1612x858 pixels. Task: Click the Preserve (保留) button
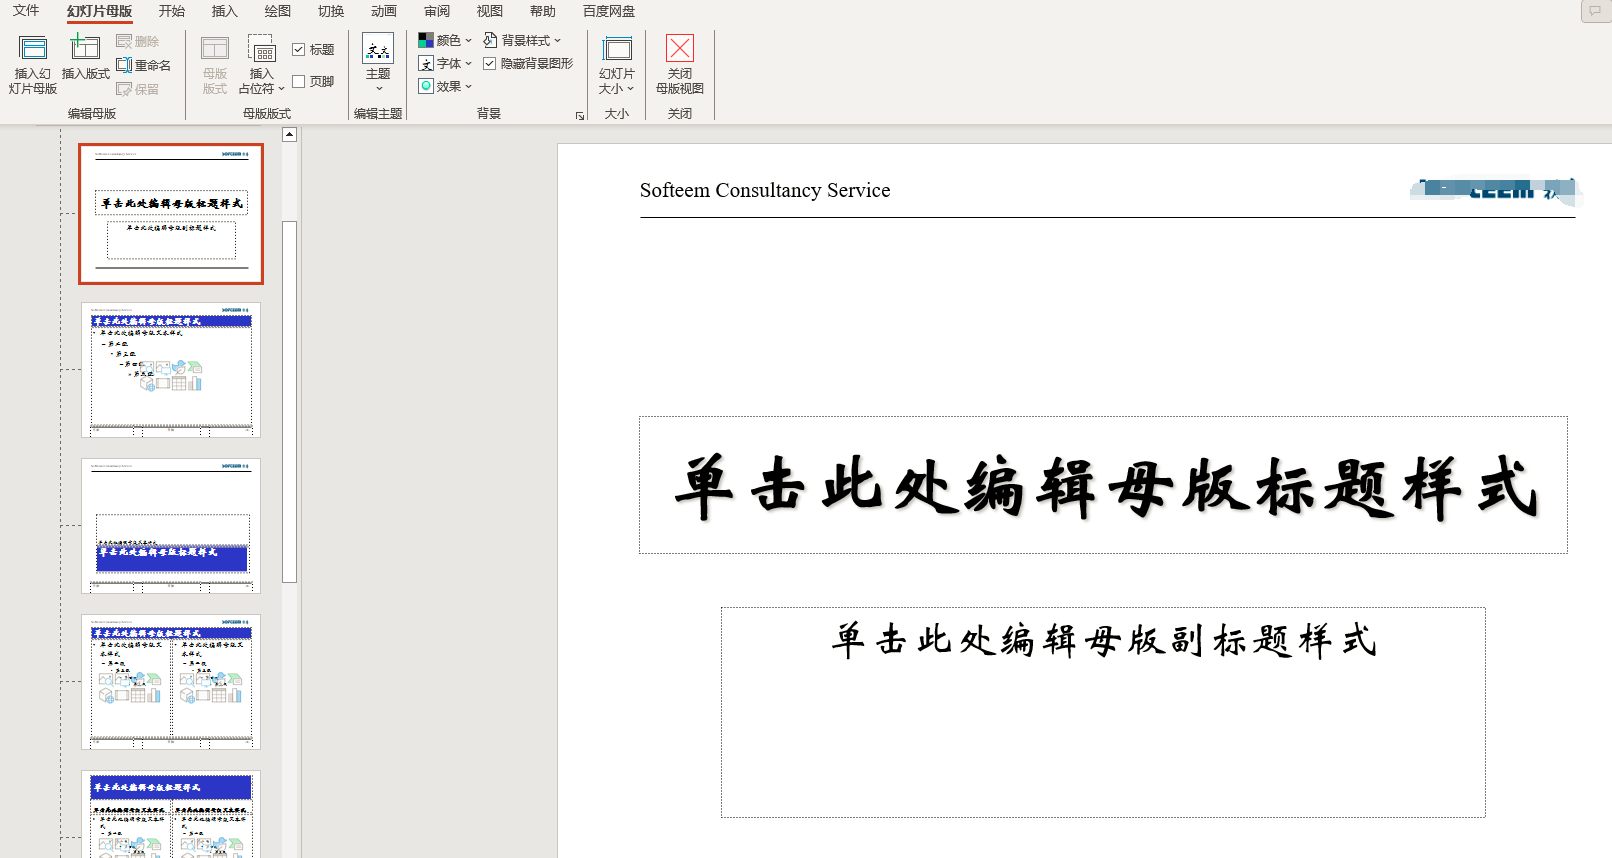138,89
